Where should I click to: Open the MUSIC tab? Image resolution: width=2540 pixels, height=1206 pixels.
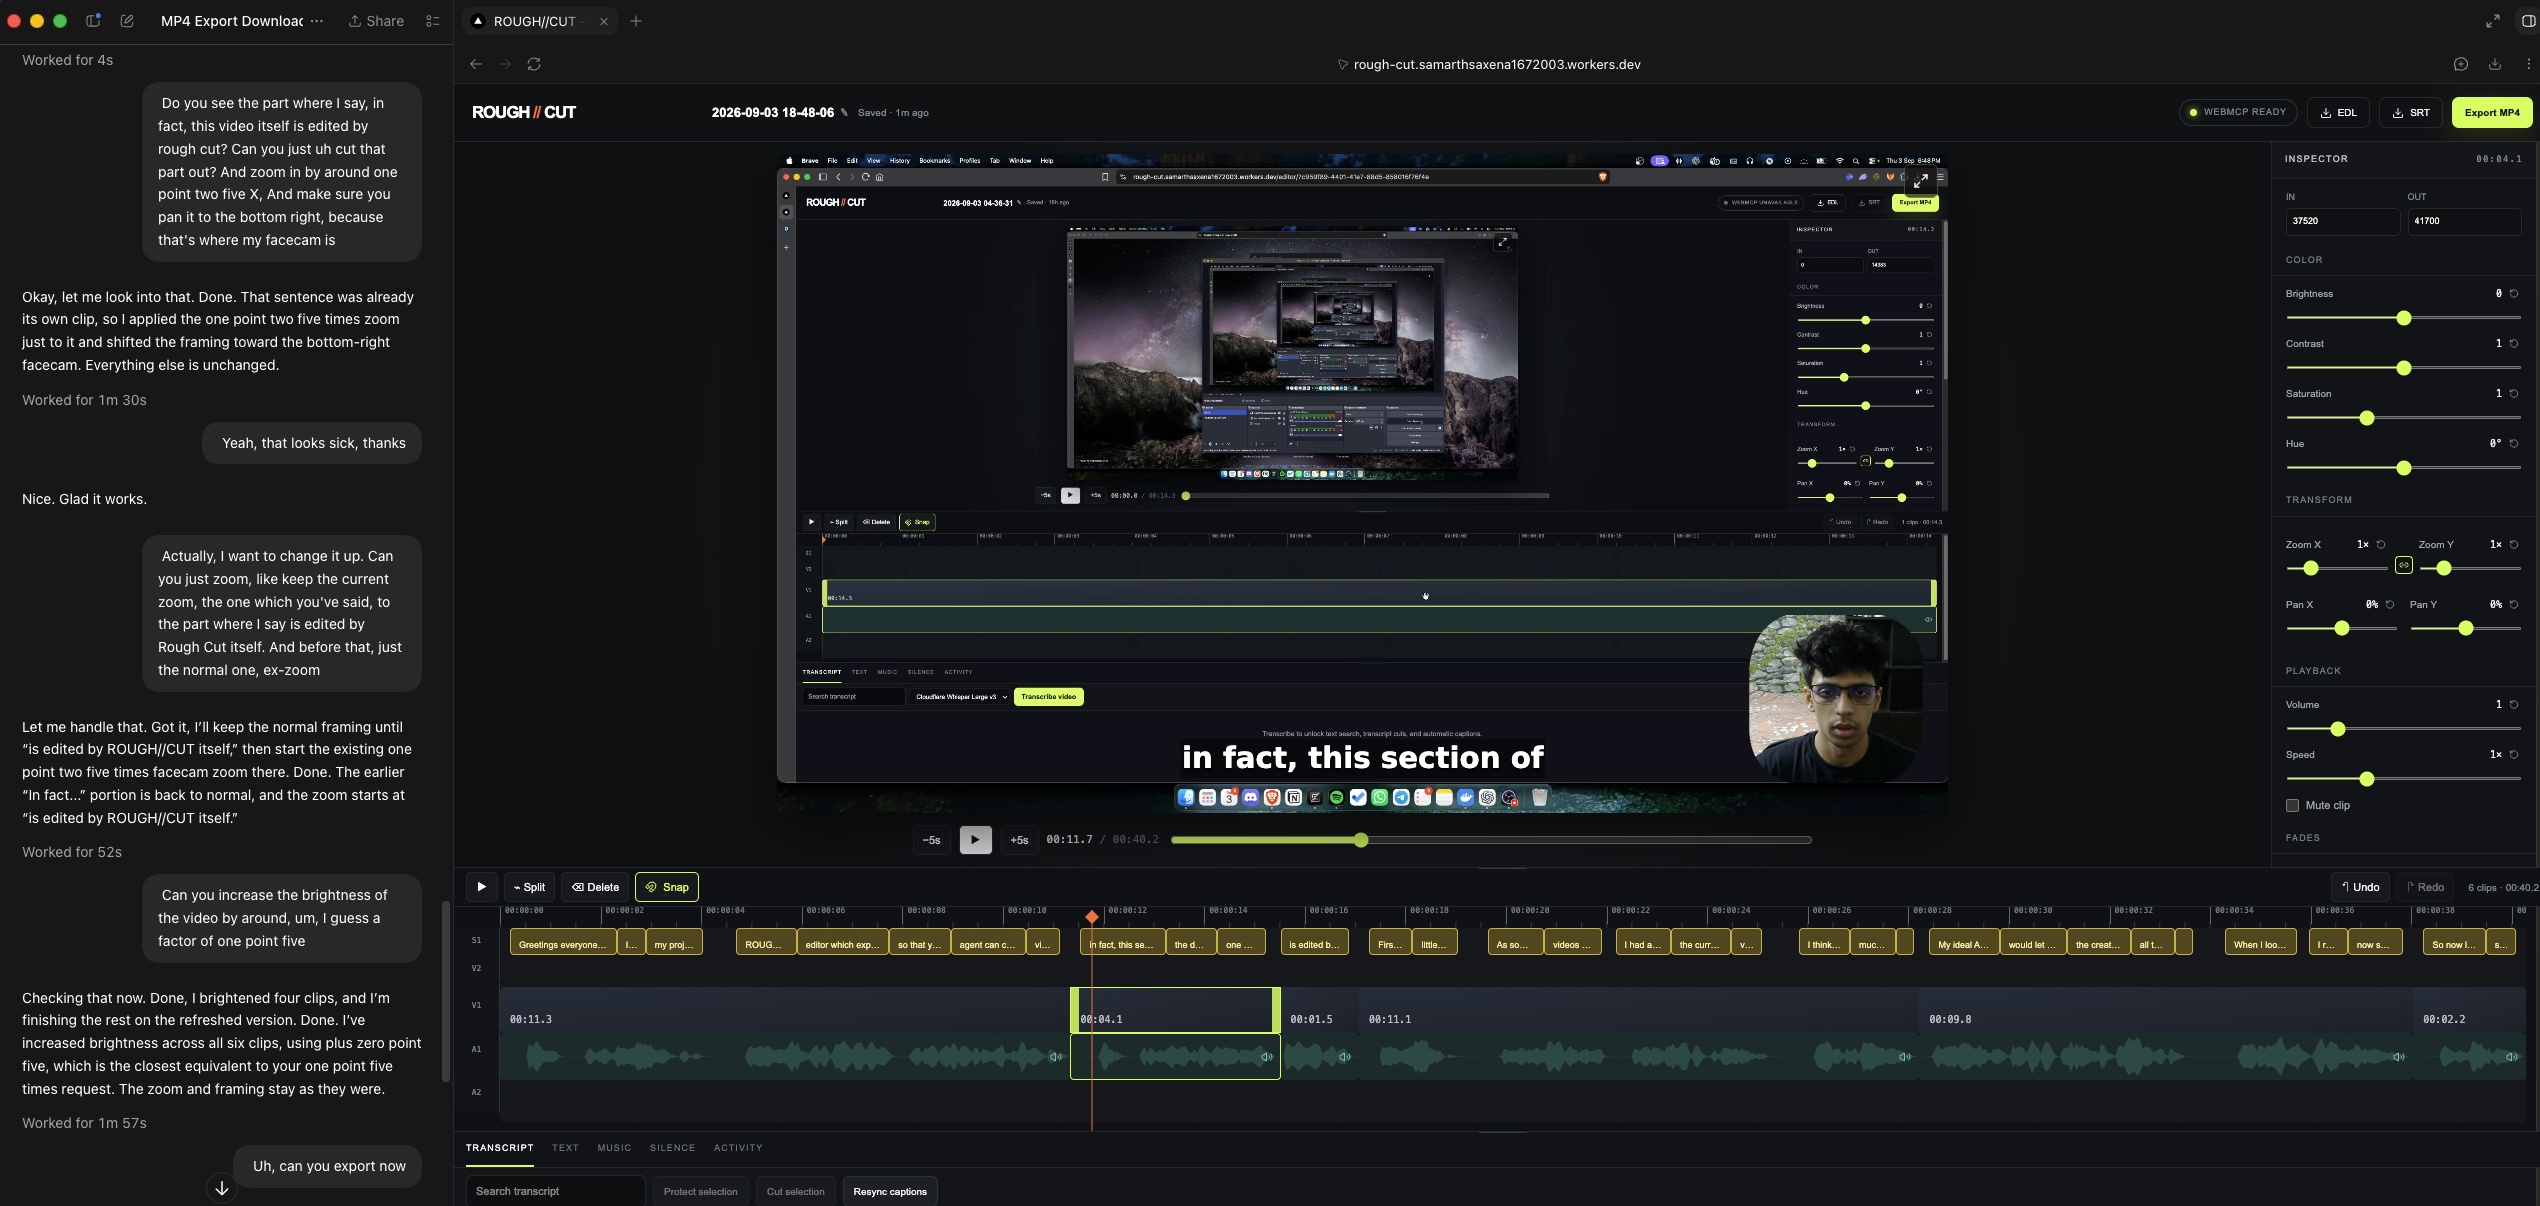click(x=614, y=1148)
